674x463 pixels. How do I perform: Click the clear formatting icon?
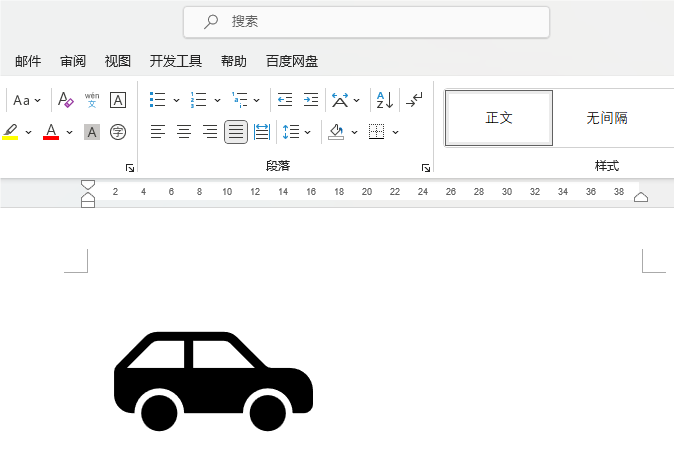pos(66,100)
